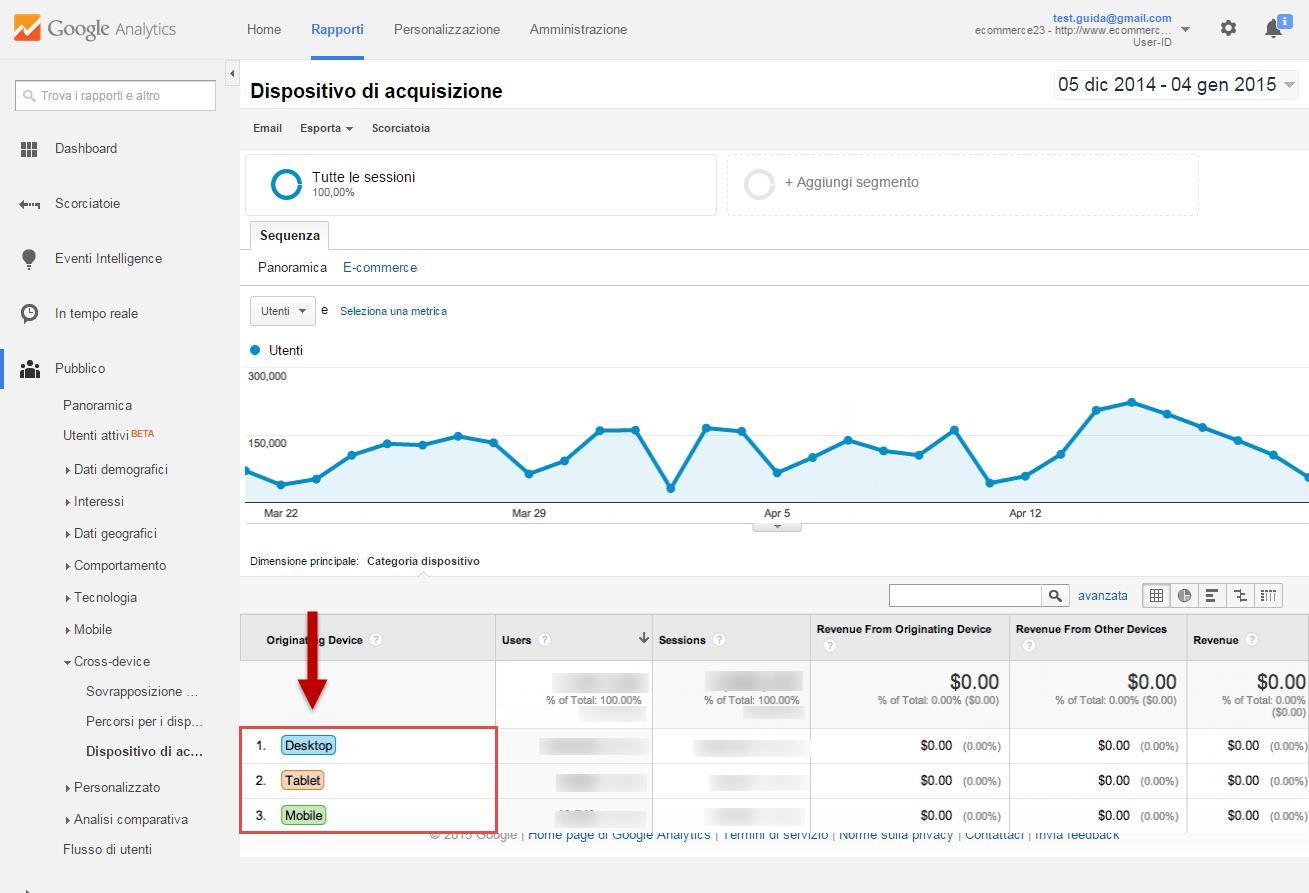
Task: Select Categoria dispositivo primary dimension
Action: [x=423, y=562]
